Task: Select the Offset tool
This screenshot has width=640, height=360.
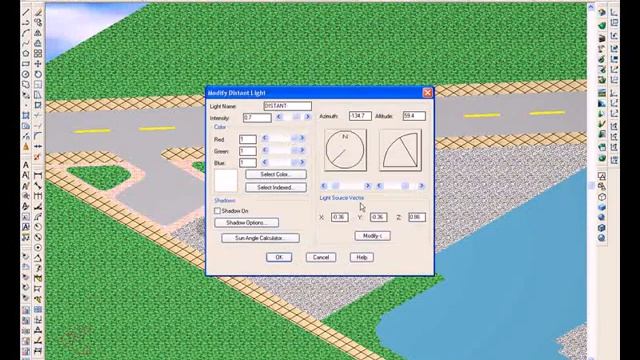Action: (x=38, y=43)
